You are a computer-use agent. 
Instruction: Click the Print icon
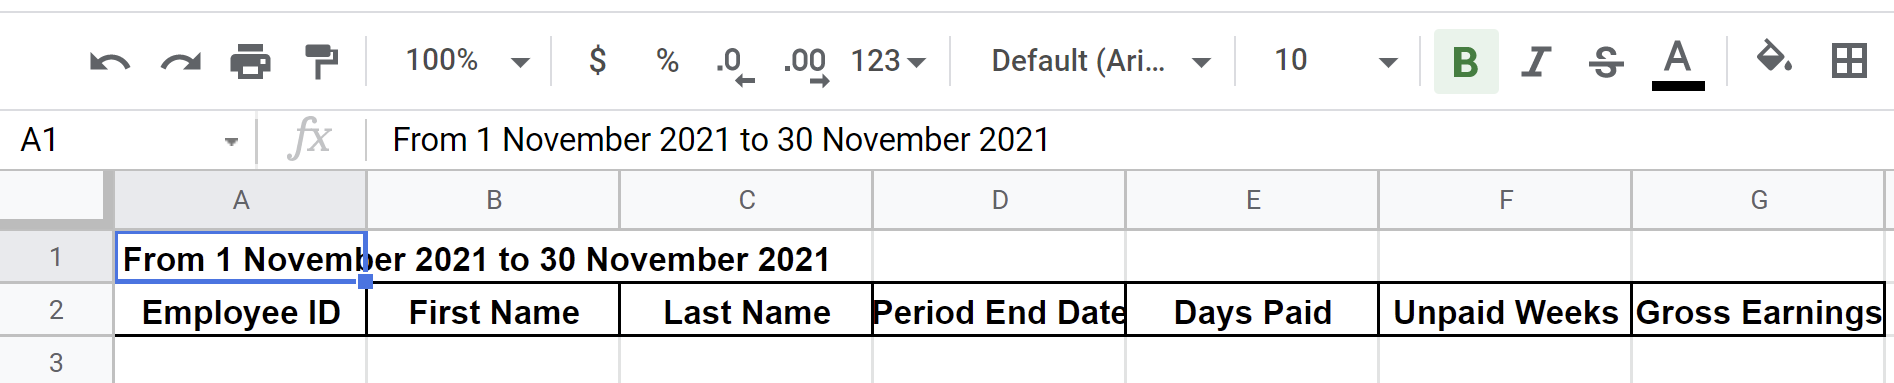click(250, 62)
